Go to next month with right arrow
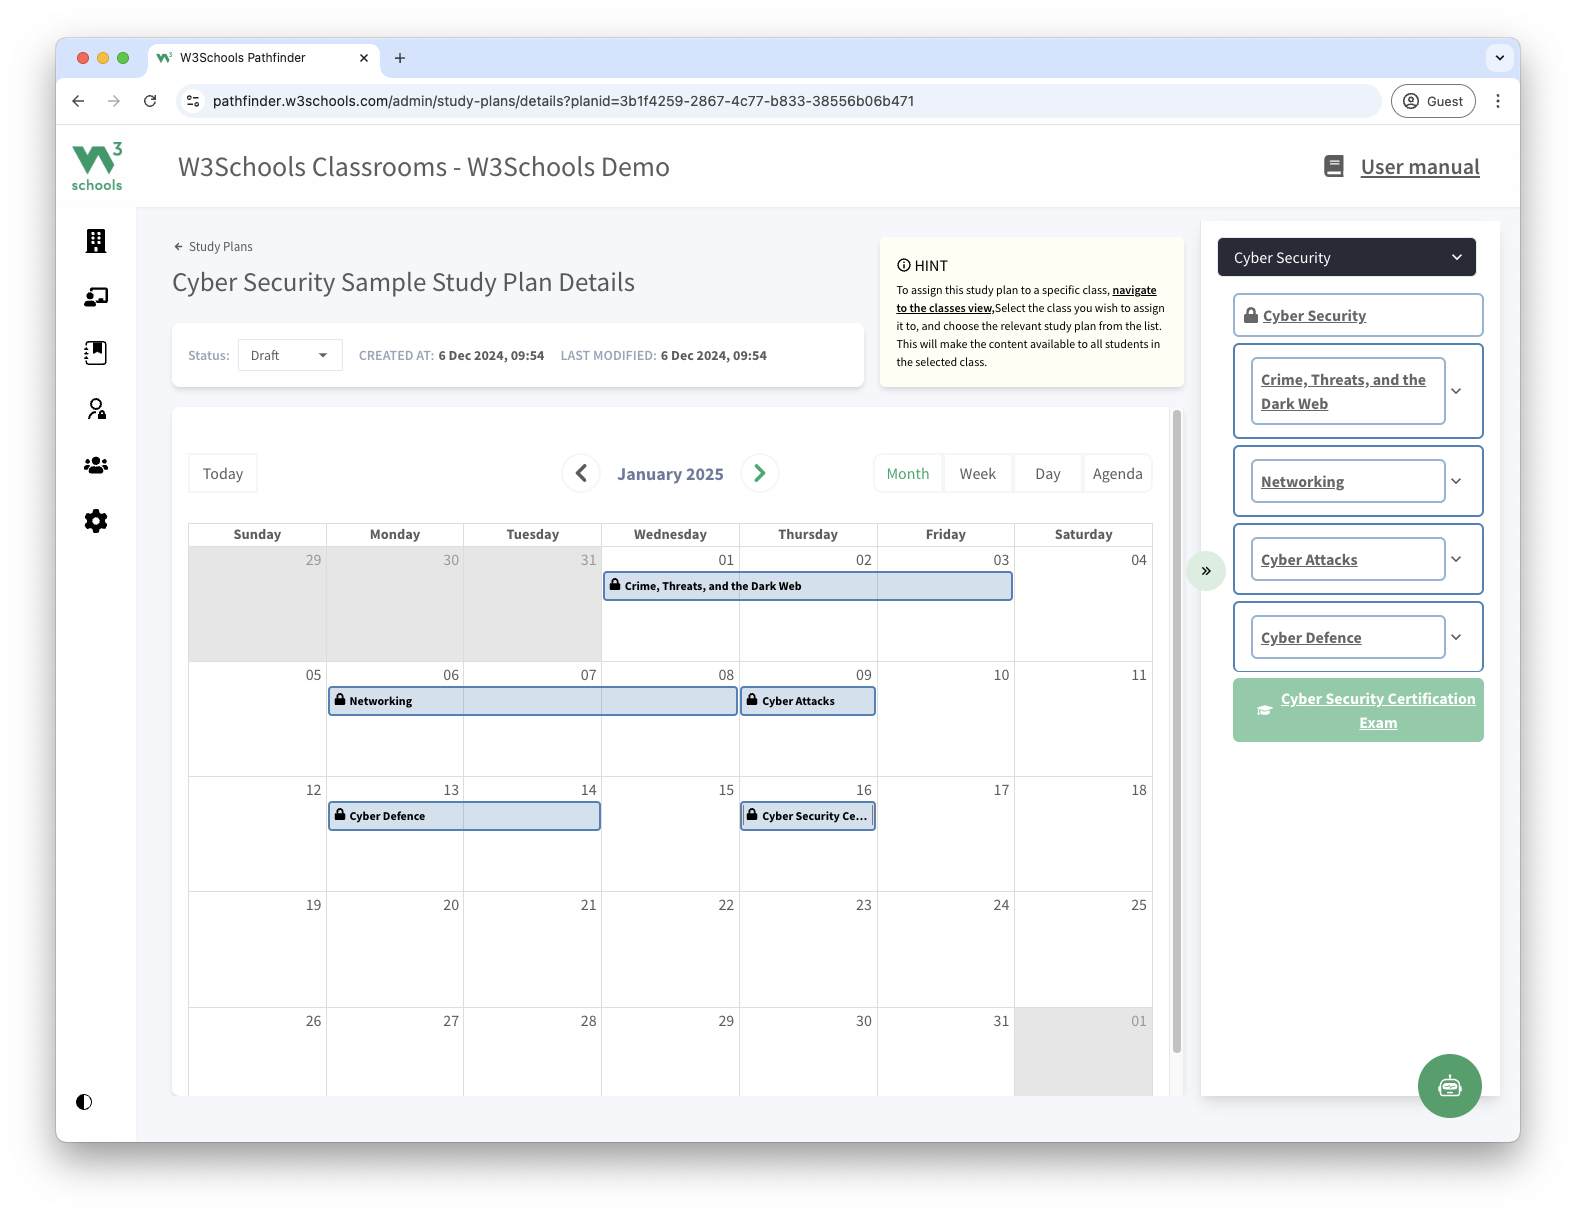This screenshot has height=1216, width=1576. tap(760, 473)
